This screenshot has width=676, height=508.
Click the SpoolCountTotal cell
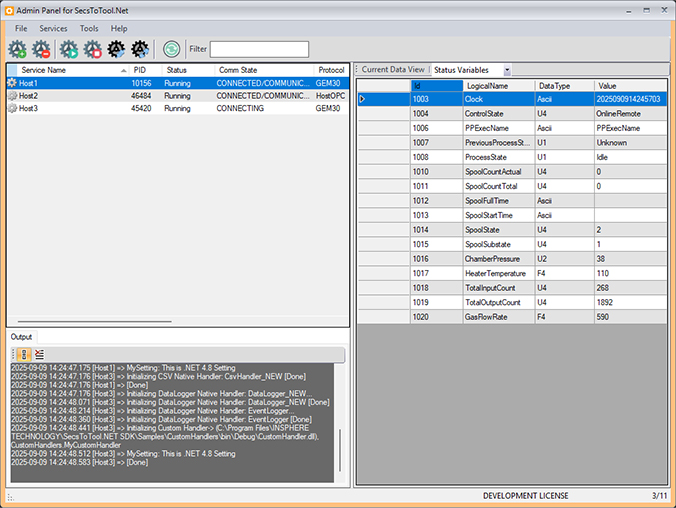click(x=499, y=186)
